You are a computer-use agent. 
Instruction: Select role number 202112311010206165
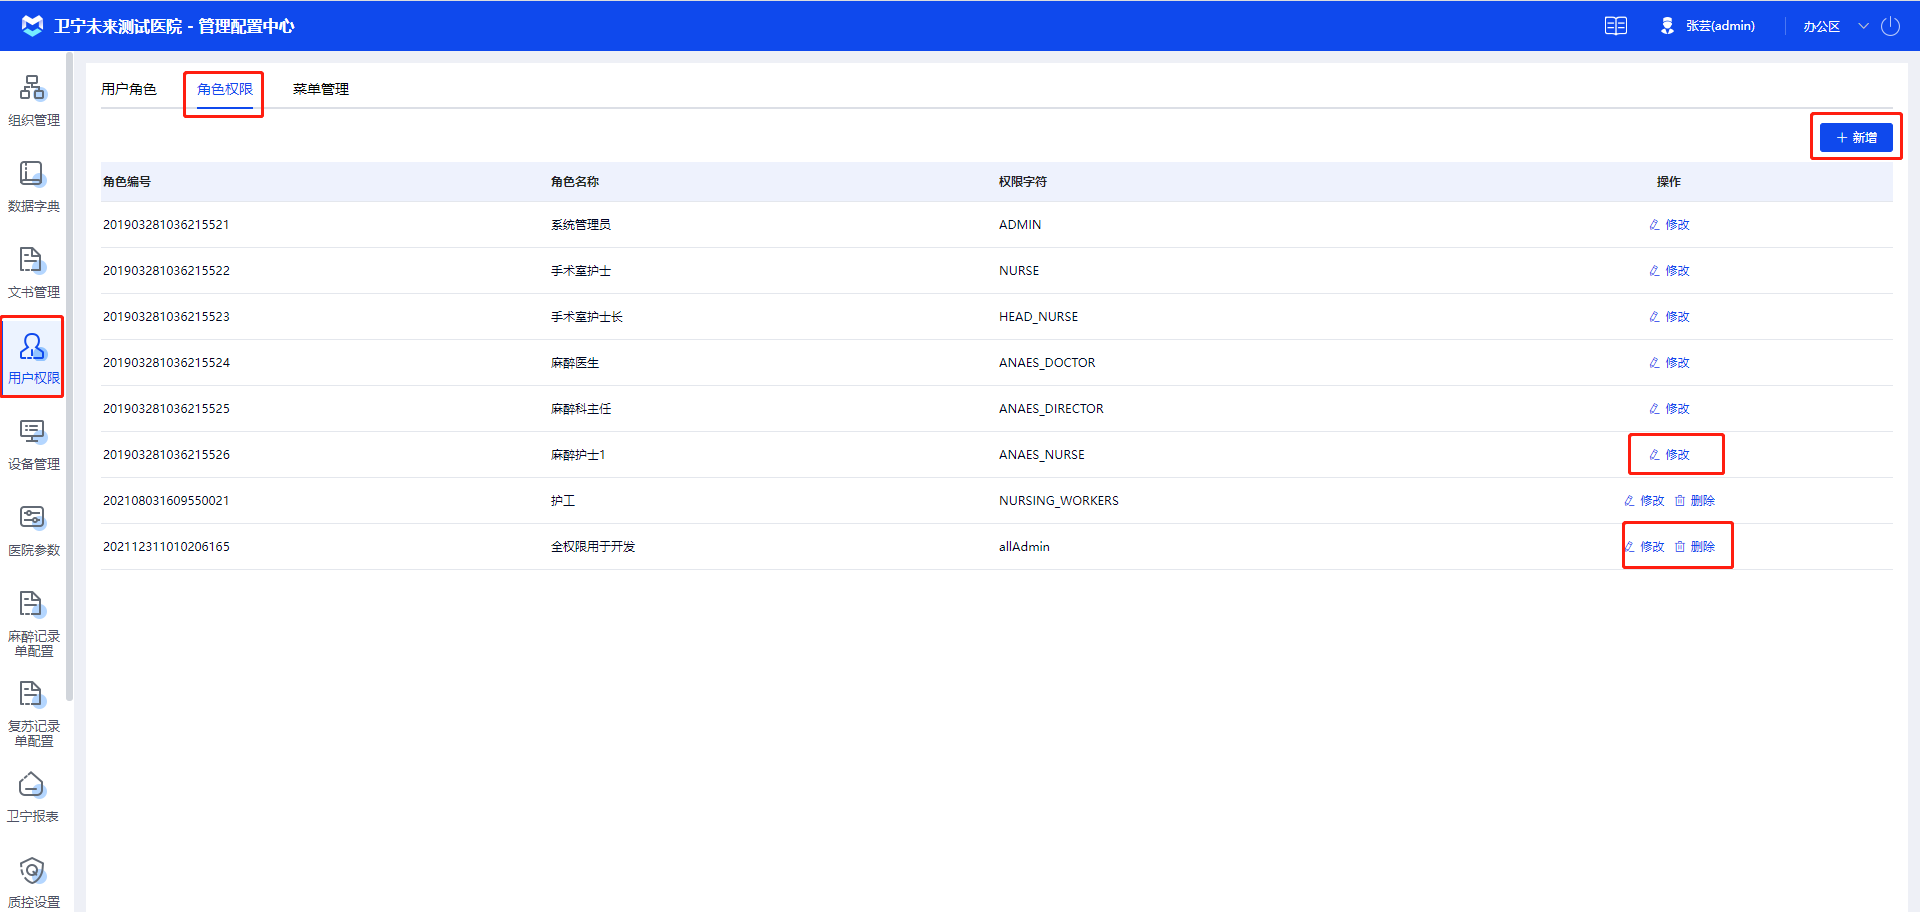[x=166, y=547]
